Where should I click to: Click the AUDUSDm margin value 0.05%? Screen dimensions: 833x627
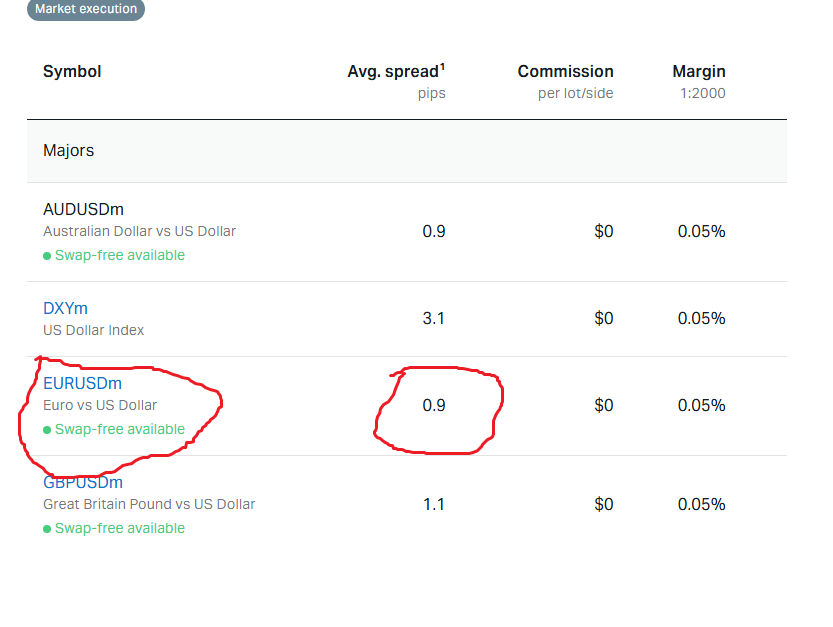pyautogui.click(x=701, y=231)
